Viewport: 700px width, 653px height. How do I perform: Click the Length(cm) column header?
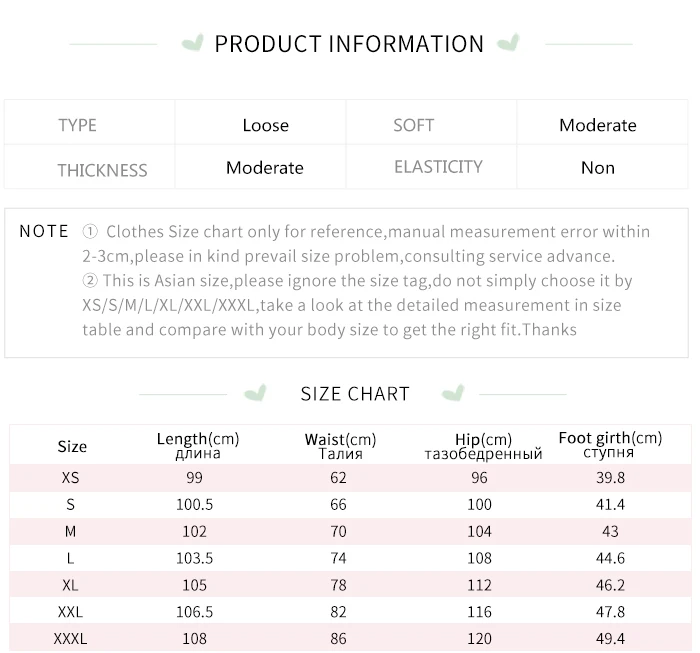point(198,445)
